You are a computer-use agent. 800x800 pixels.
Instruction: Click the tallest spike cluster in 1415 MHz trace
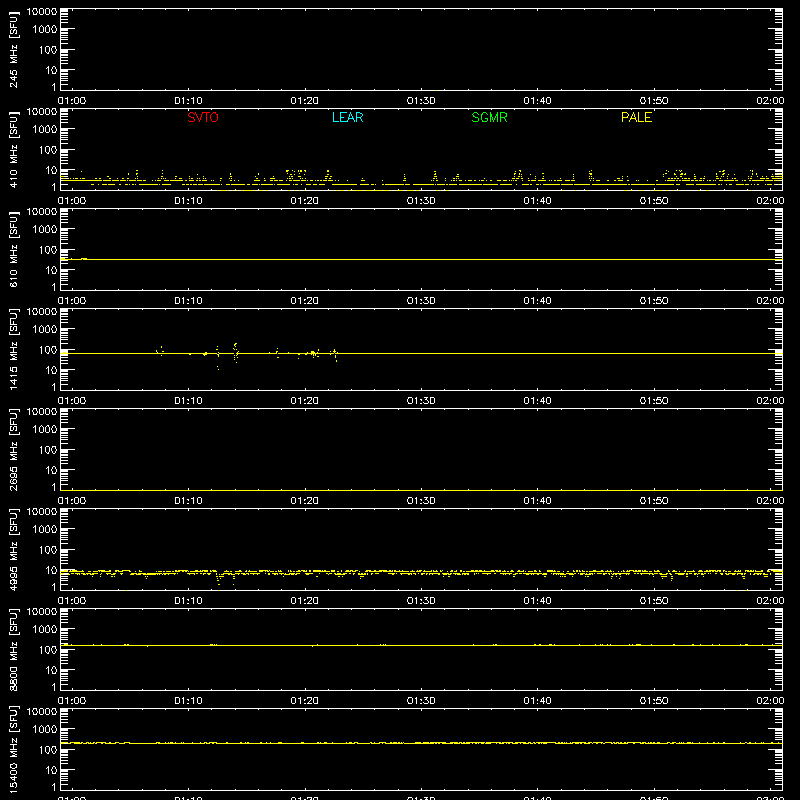pyautogui.click(x=235, y=352)
